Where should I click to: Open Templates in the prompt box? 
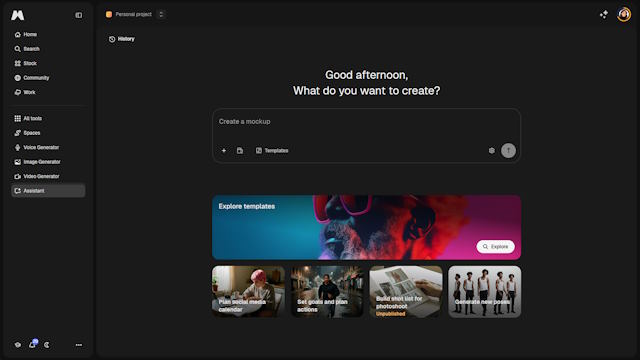272,151
